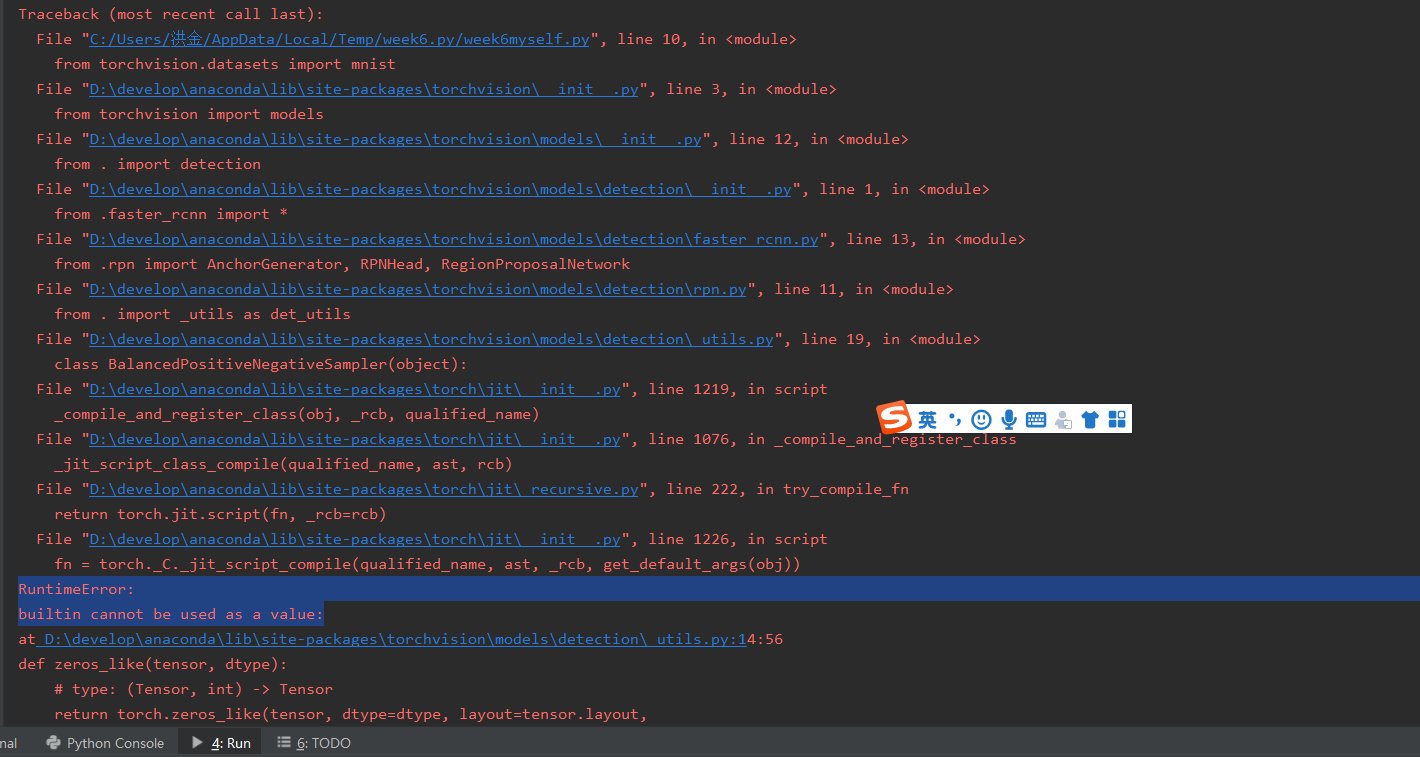
Task: Click the Sogou input method S logo
Action: 894,418
